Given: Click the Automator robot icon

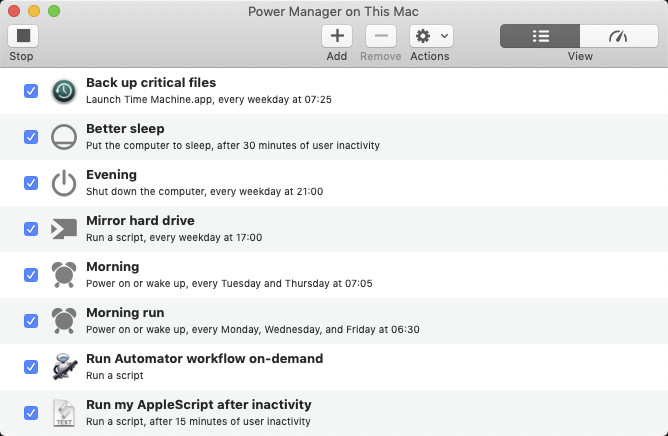Looking at the screenshot, I should (64, 367).
